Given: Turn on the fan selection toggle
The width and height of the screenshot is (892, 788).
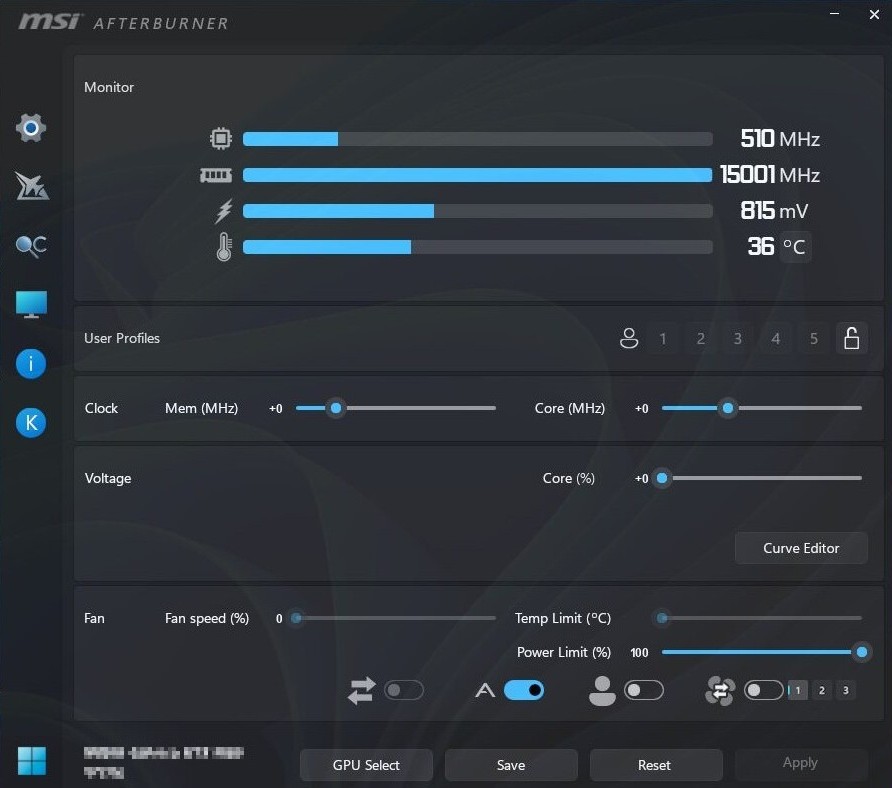Looking at the screenshot, I should [x=763, y=690].
